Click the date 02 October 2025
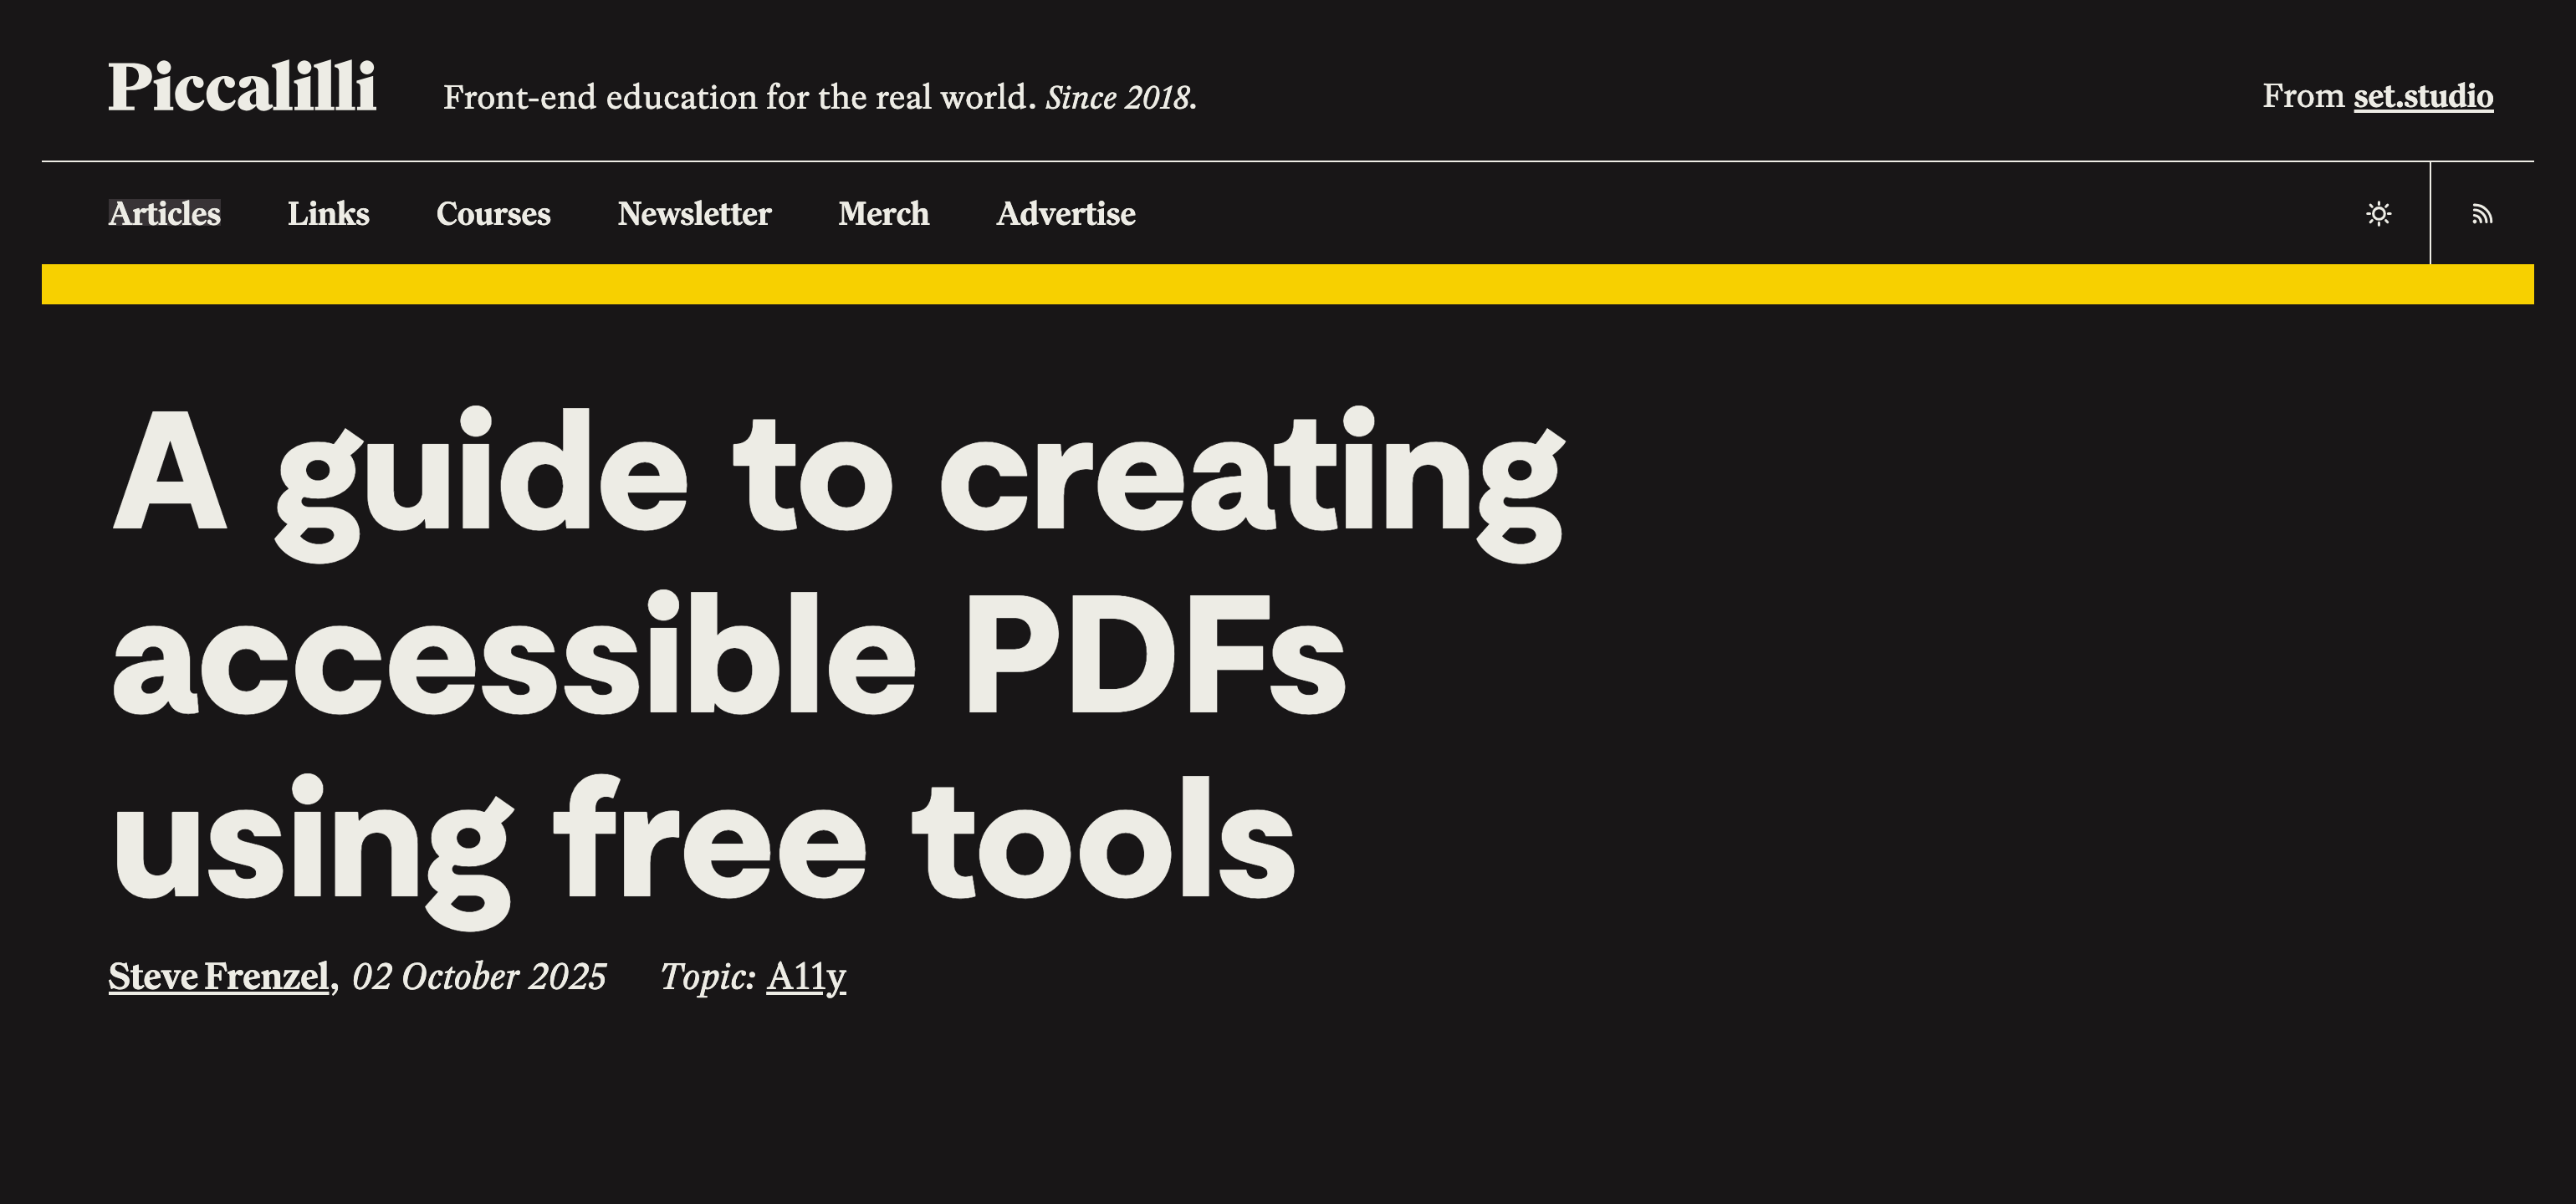Viewport: 2576px width, 1204px height. point(479,976)
